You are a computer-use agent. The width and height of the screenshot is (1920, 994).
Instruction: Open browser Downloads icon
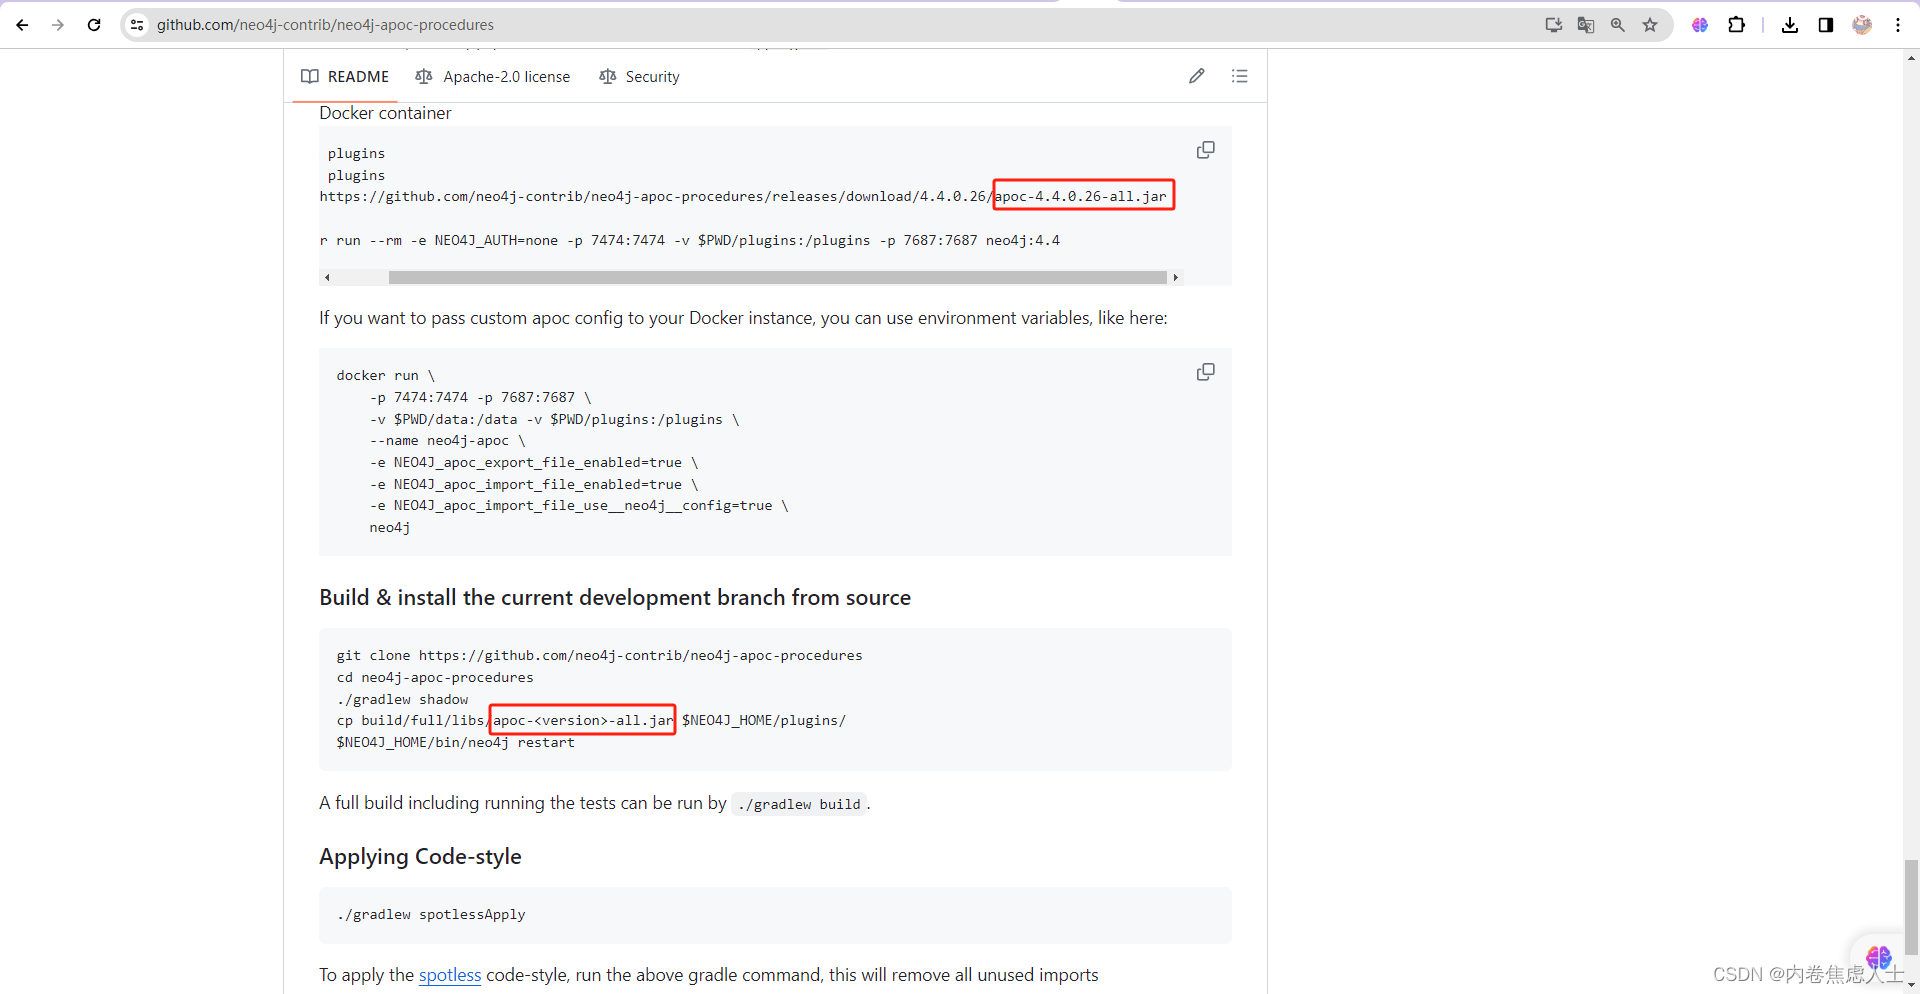click(1790, 25)
